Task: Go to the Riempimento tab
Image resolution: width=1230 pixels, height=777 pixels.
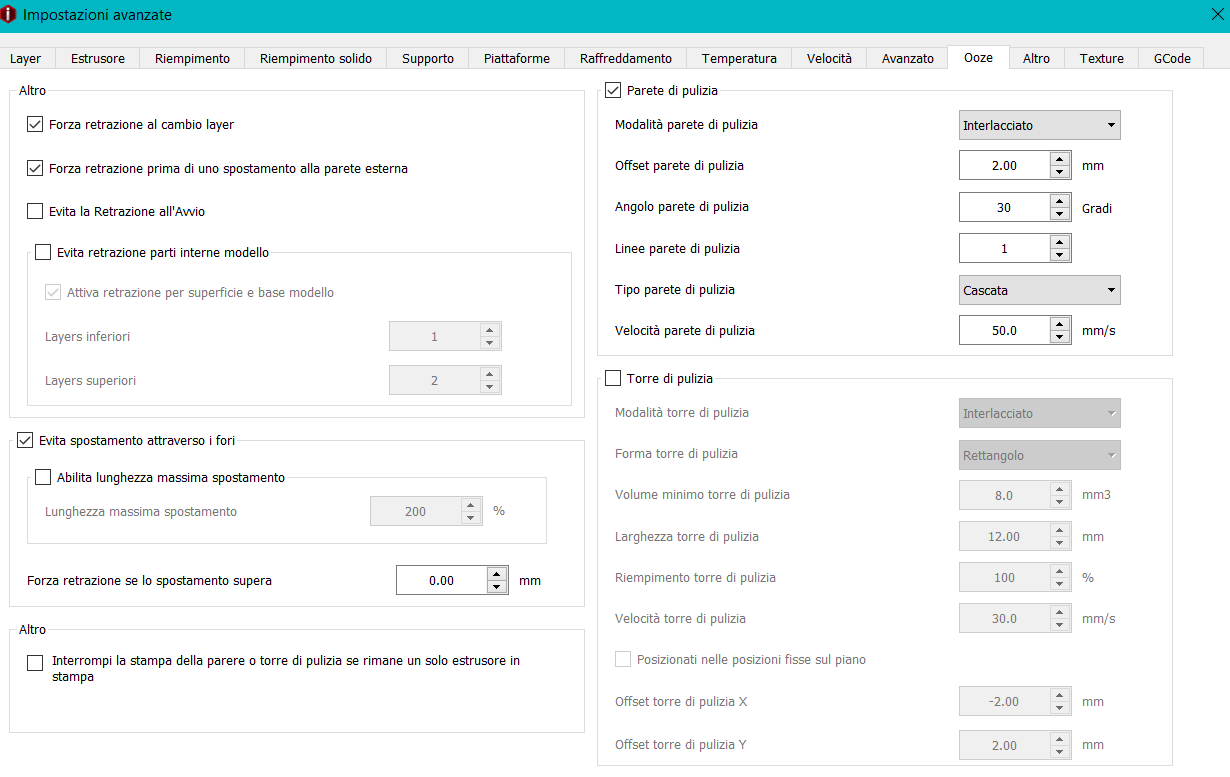Action: point(192,59)
